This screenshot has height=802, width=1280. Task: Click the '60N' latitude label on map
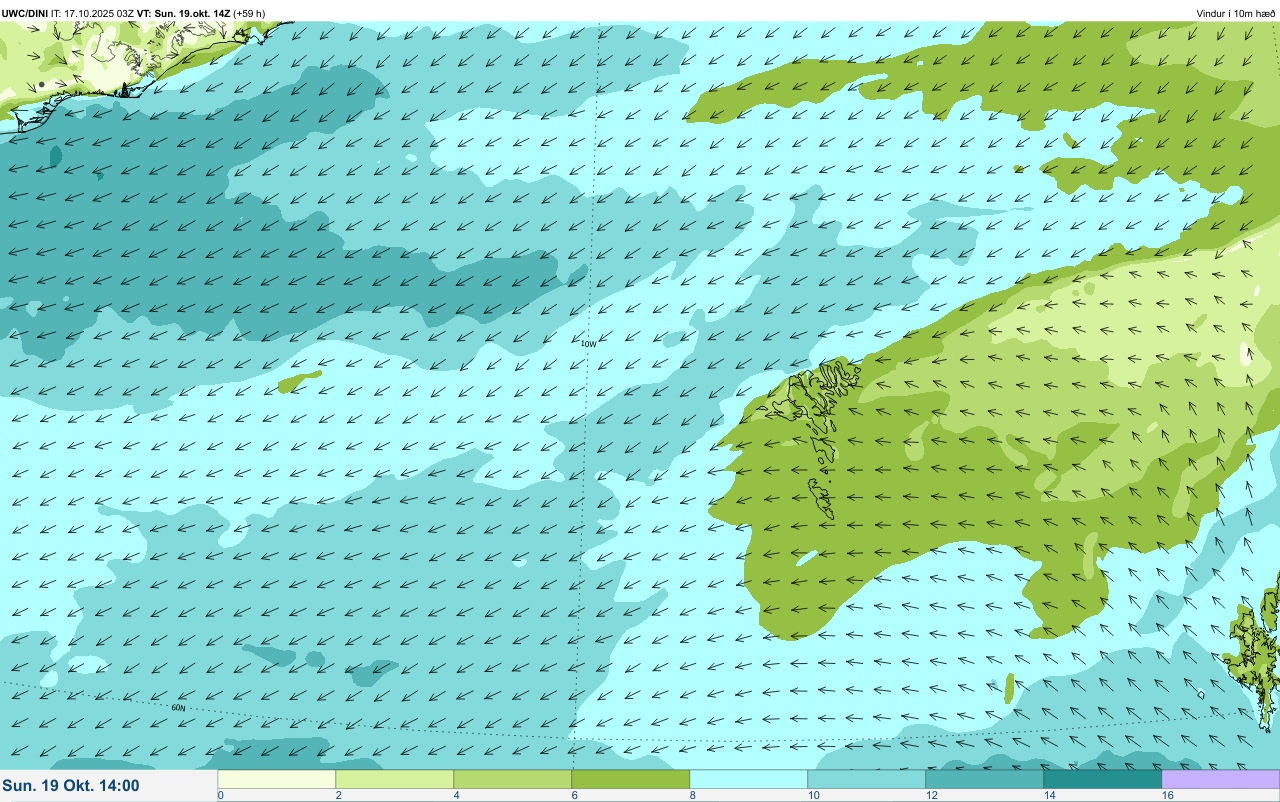point(178,708)
